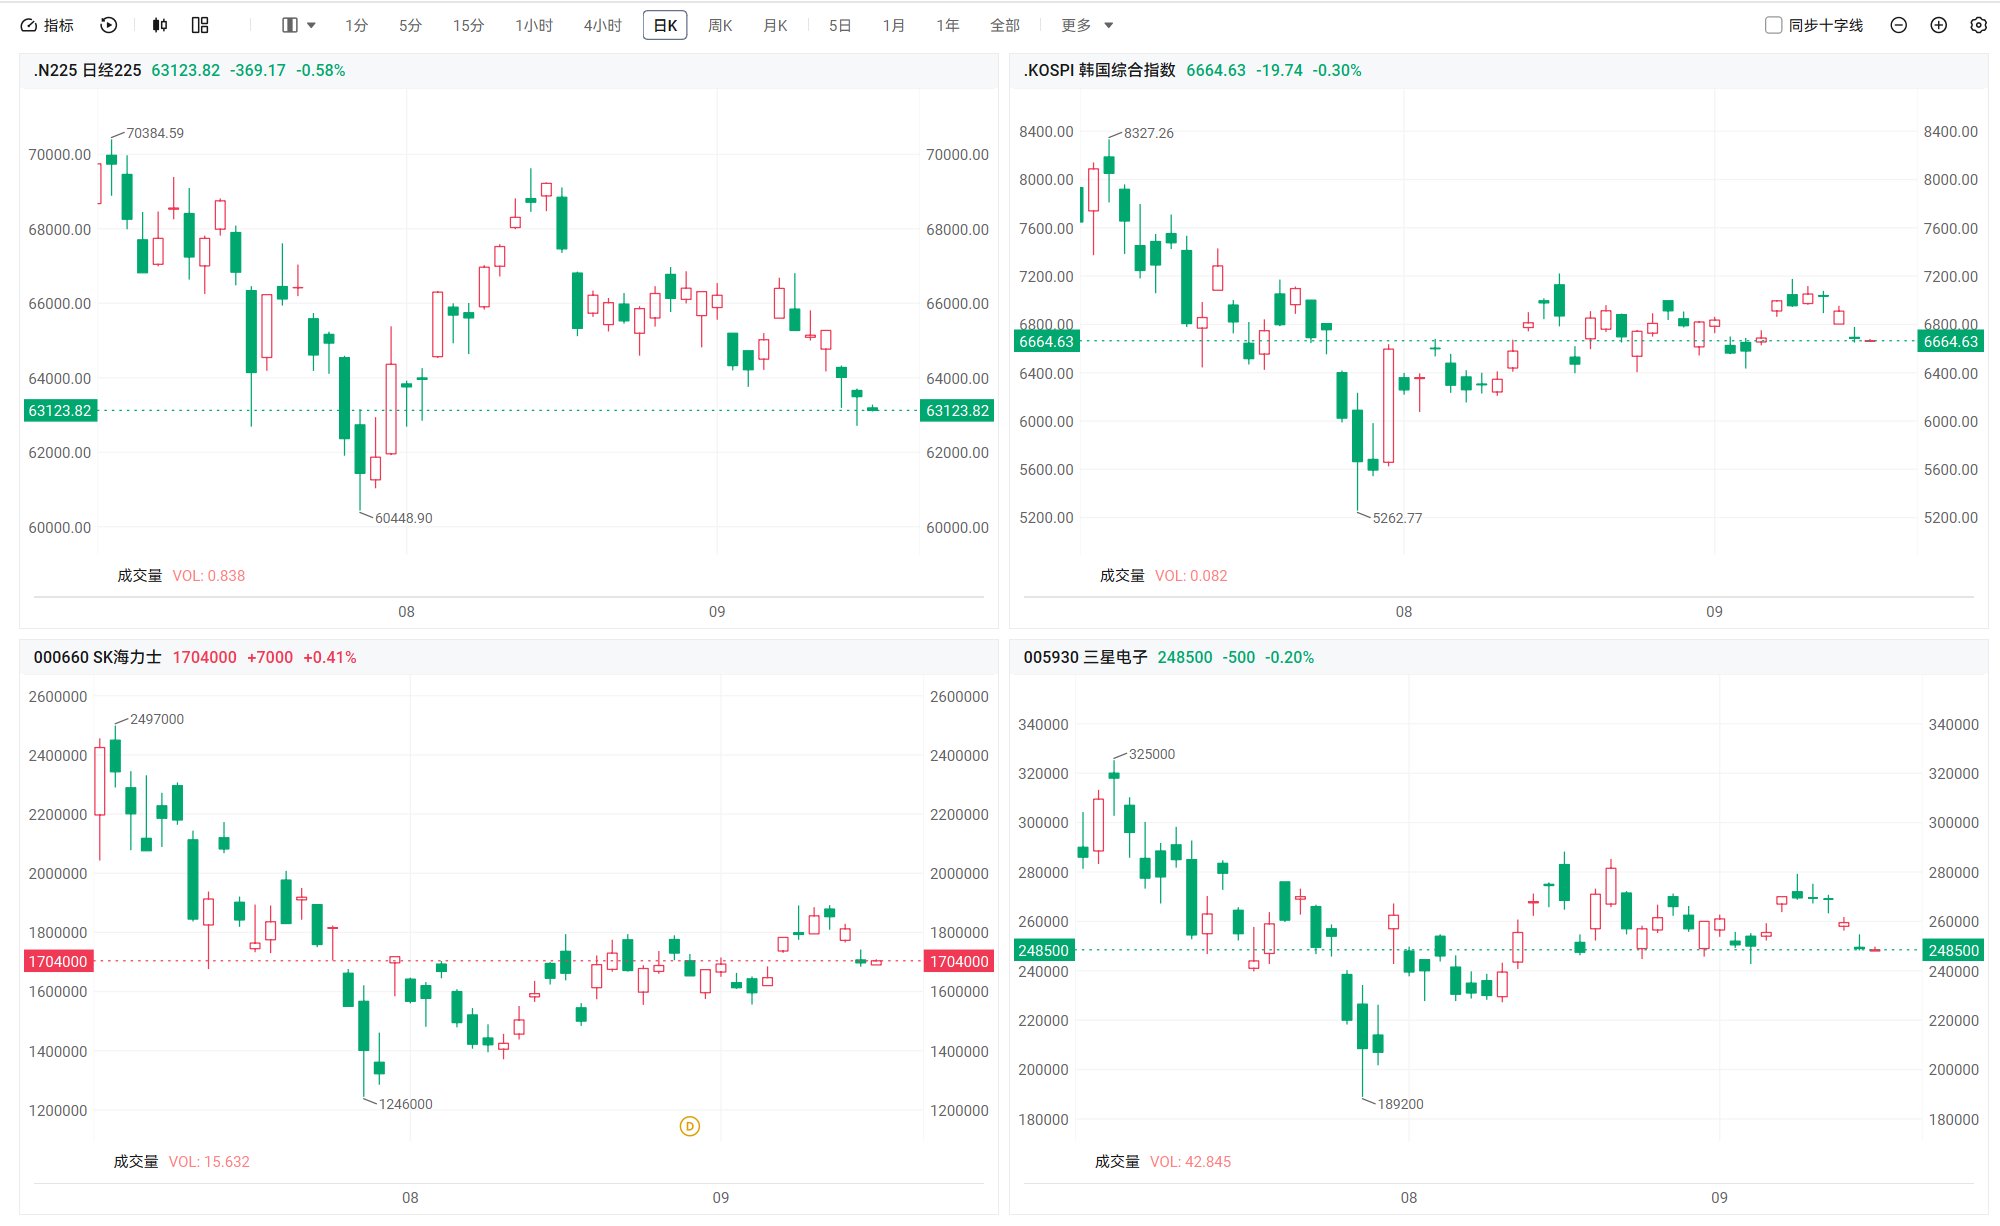Click the .N225 日经225 chart title
The height and width of the screenshot is (1226, 2000).
click(87, 70)
